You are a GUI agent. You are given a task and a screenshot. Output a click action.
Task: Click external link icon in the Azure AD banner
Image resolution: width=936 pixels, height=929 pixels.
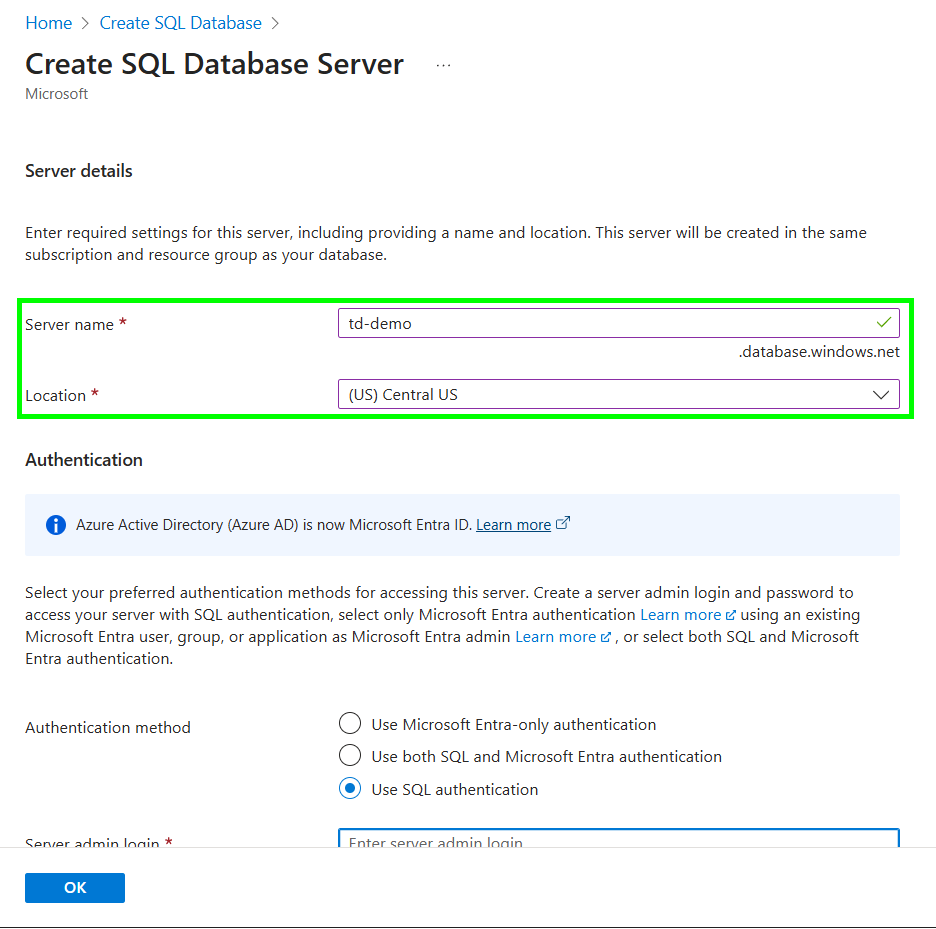[x=563, y=523]
